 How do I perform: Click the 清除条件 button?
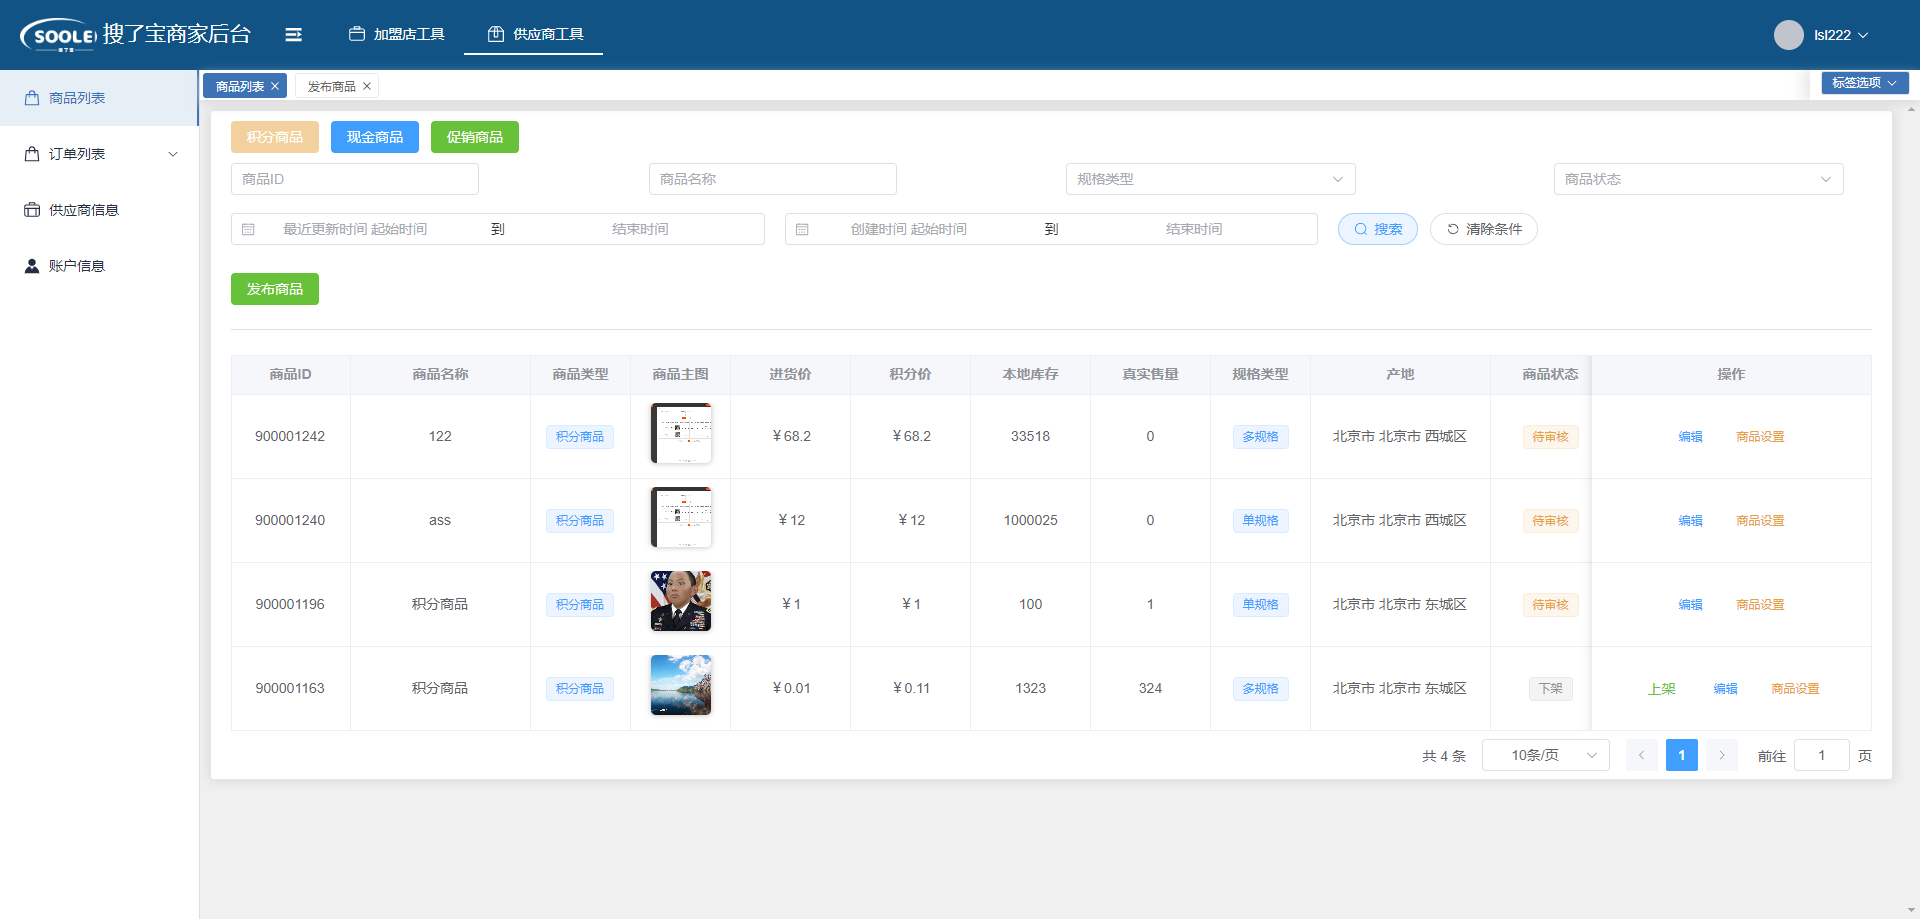click(1484, 229)
